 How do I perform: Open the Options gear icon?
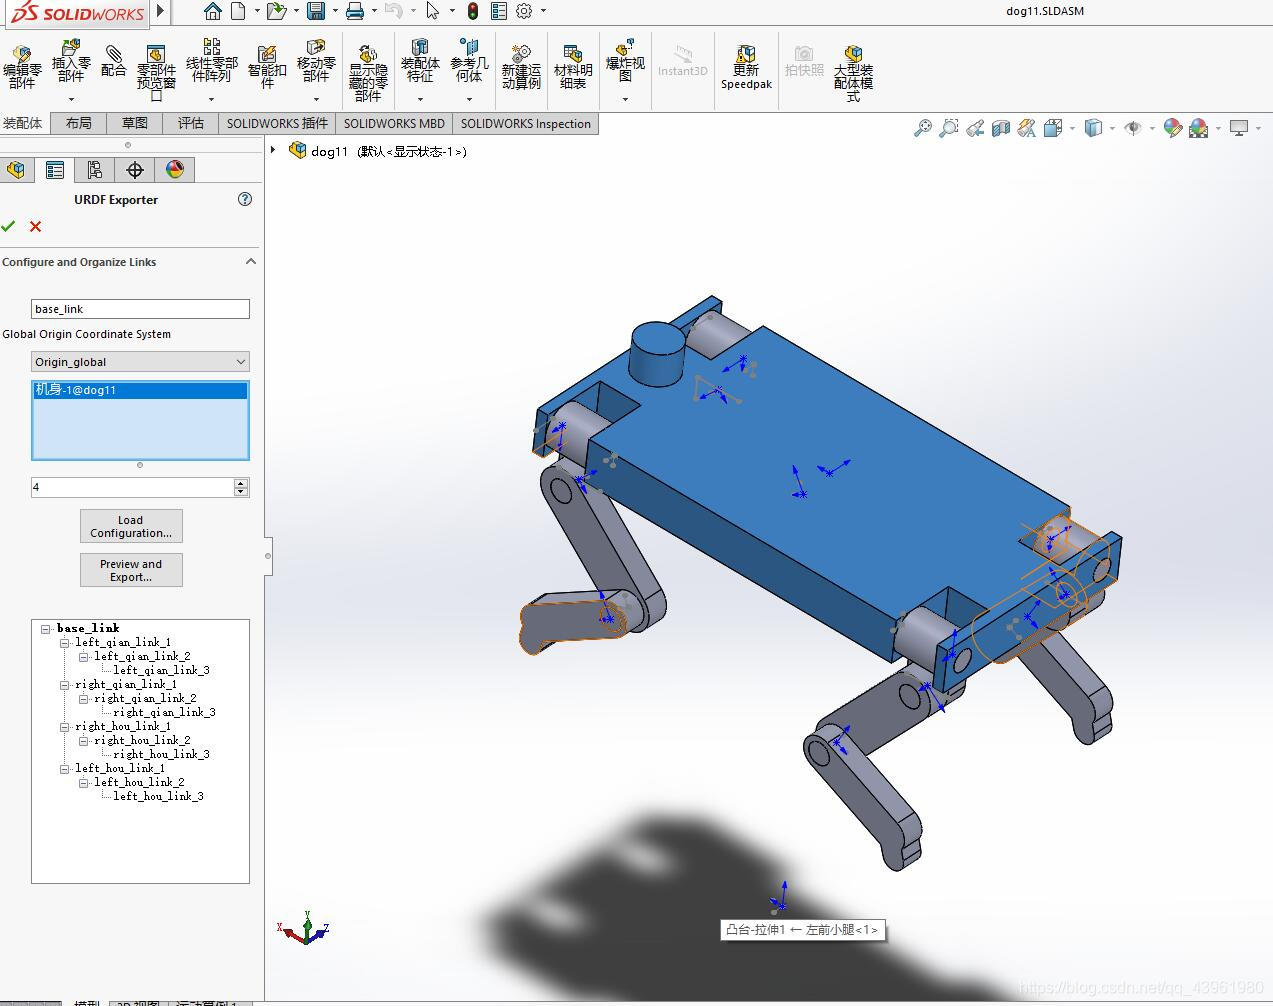524,11
